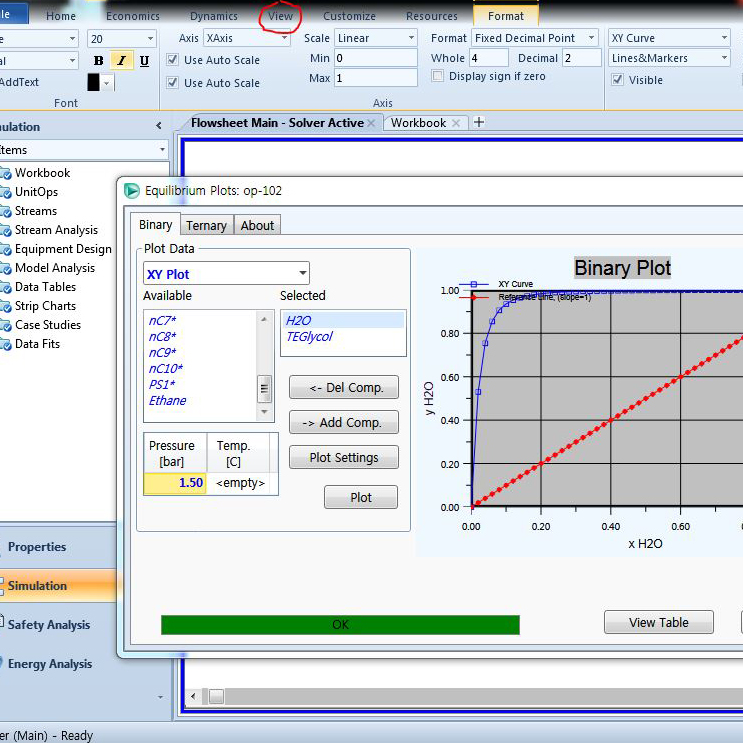Image resolution: width=743 pixels, height=743 pixels.
Task: Toggle Italic font formatting
Action: tap(121, 61)
